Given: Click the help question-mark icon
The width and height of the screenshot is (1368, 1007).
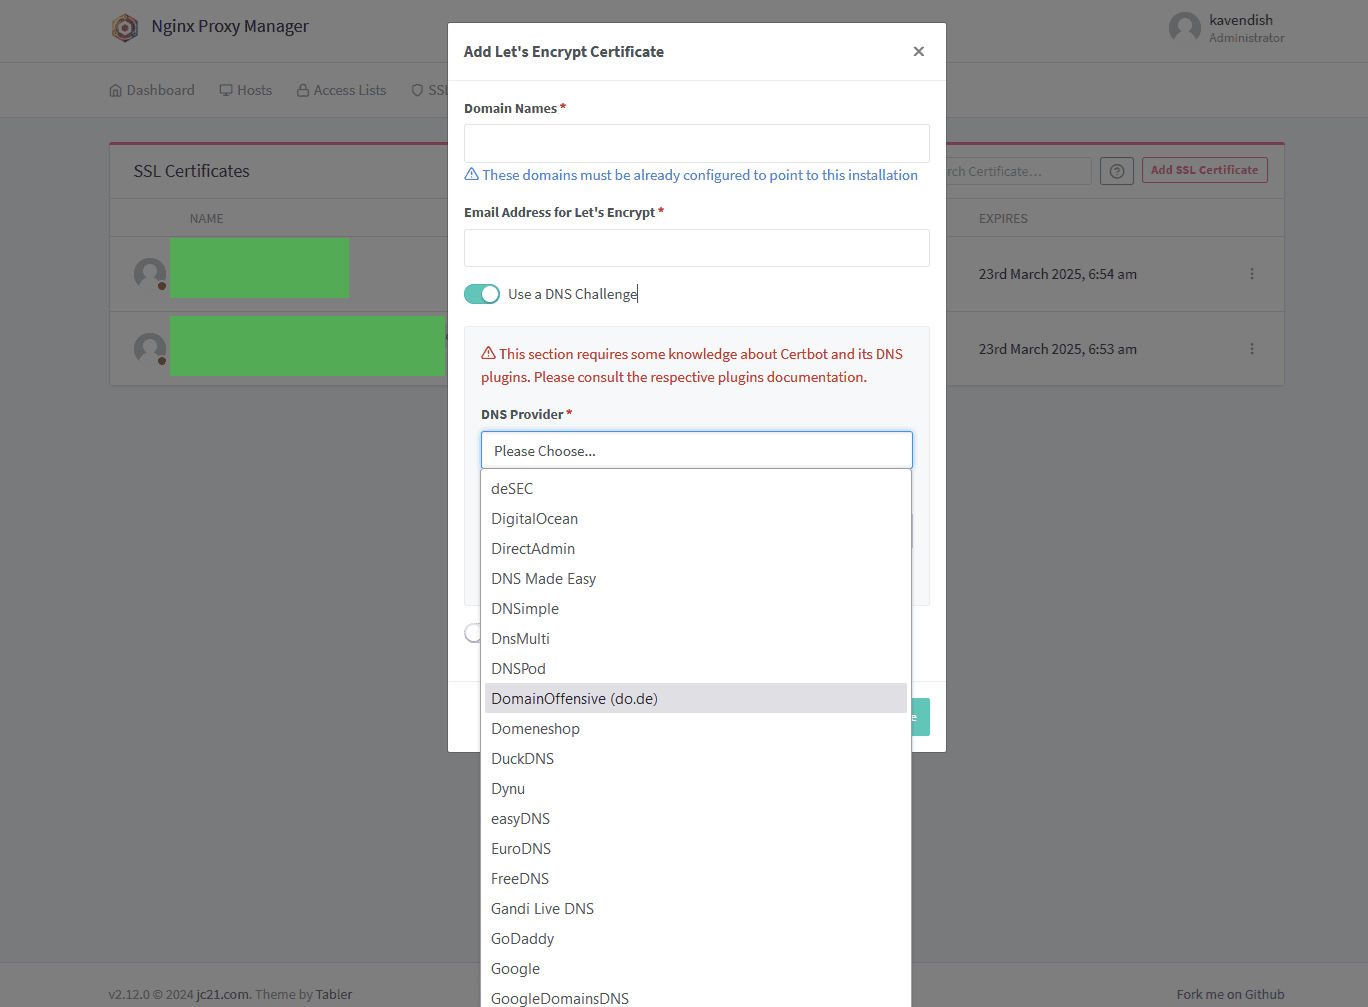Looking at the screenshot, I should coord(1117,171).
